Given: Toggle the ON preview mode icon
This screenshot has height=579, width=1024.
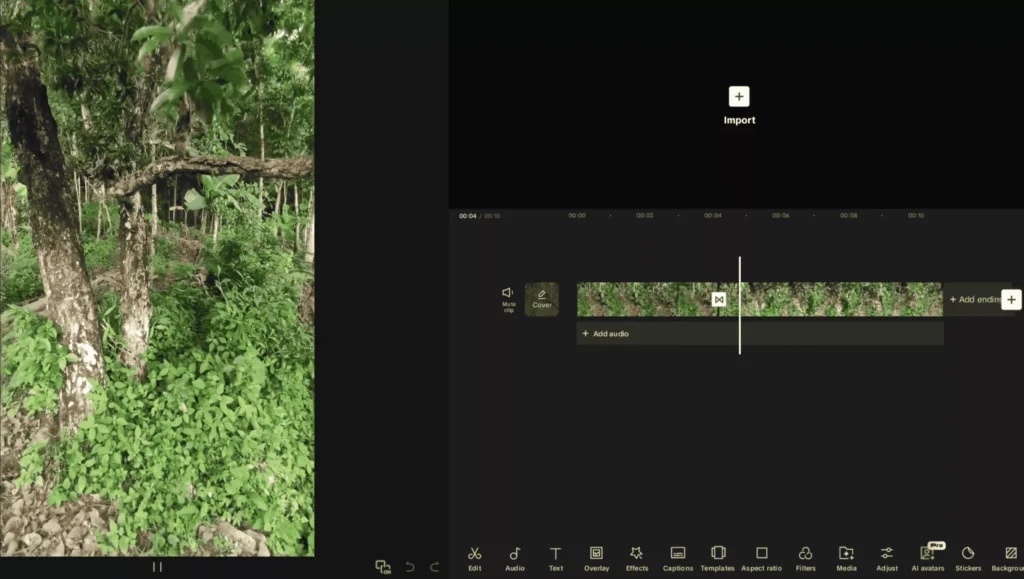Looking at the screenshot, I should [x=383, y=567].
